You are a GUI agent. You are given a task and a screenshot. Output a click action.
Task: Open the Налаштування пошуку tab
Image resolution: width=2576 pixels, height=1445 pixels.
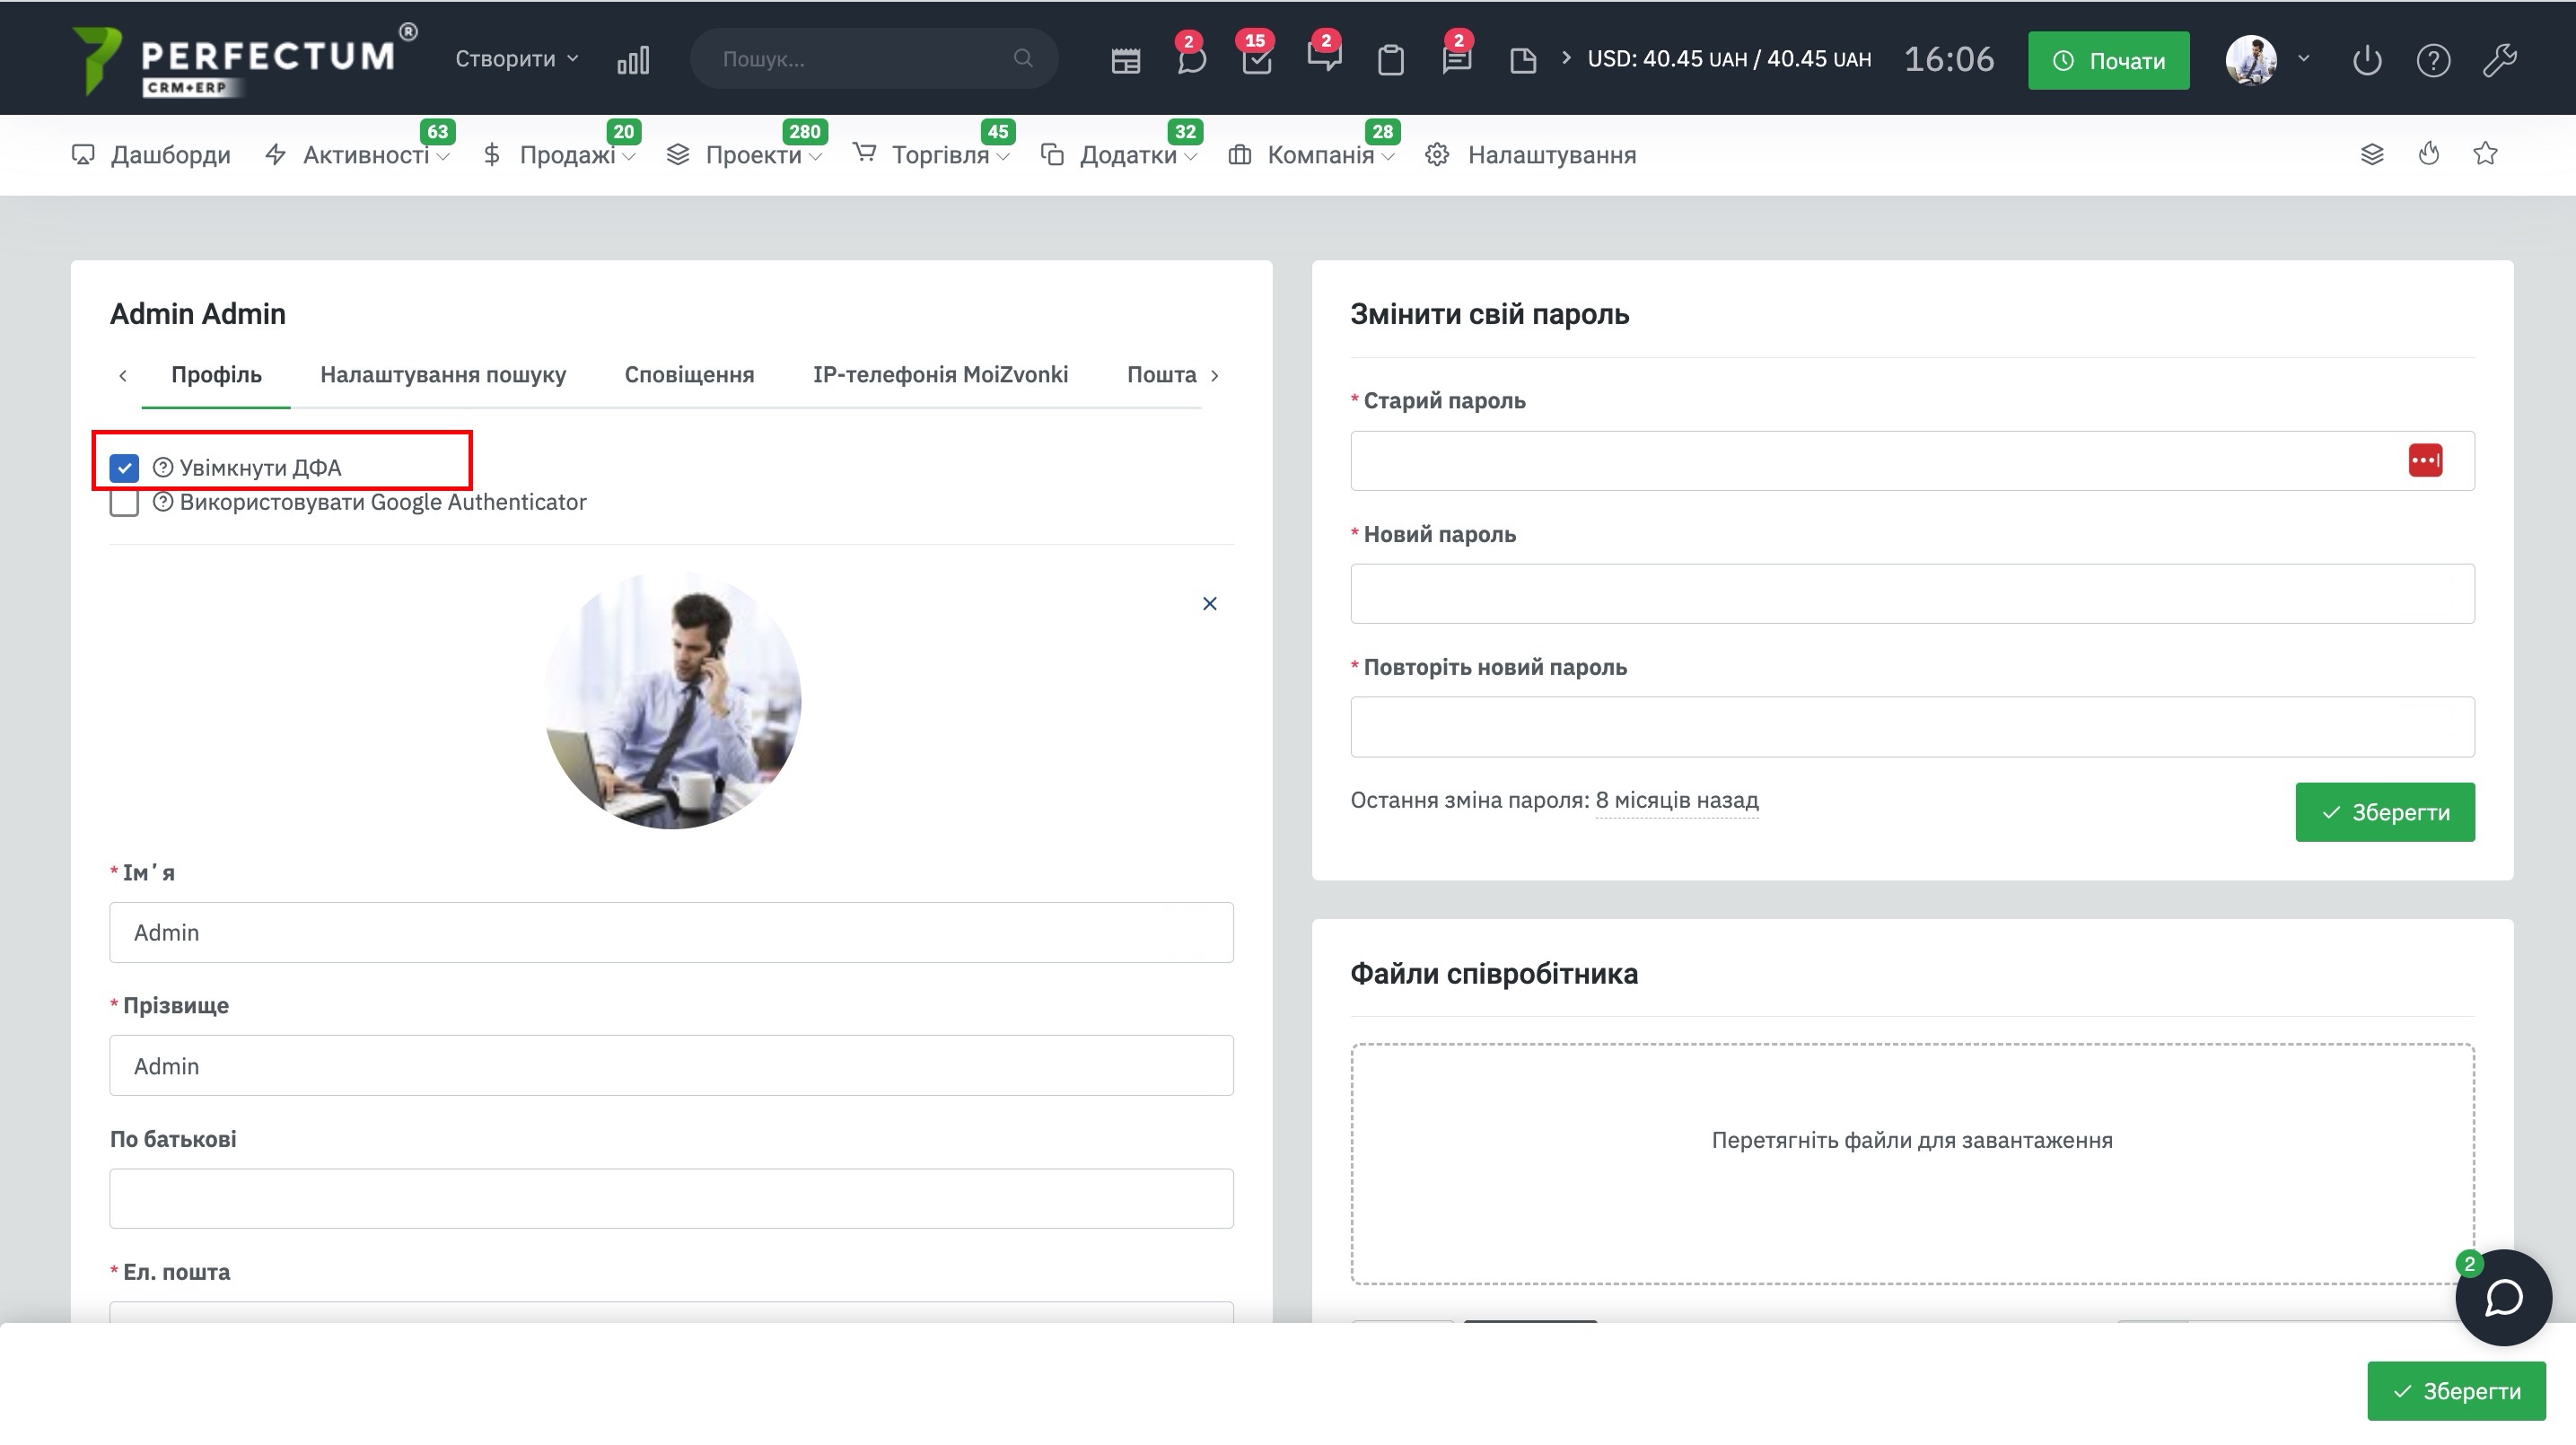443,375
